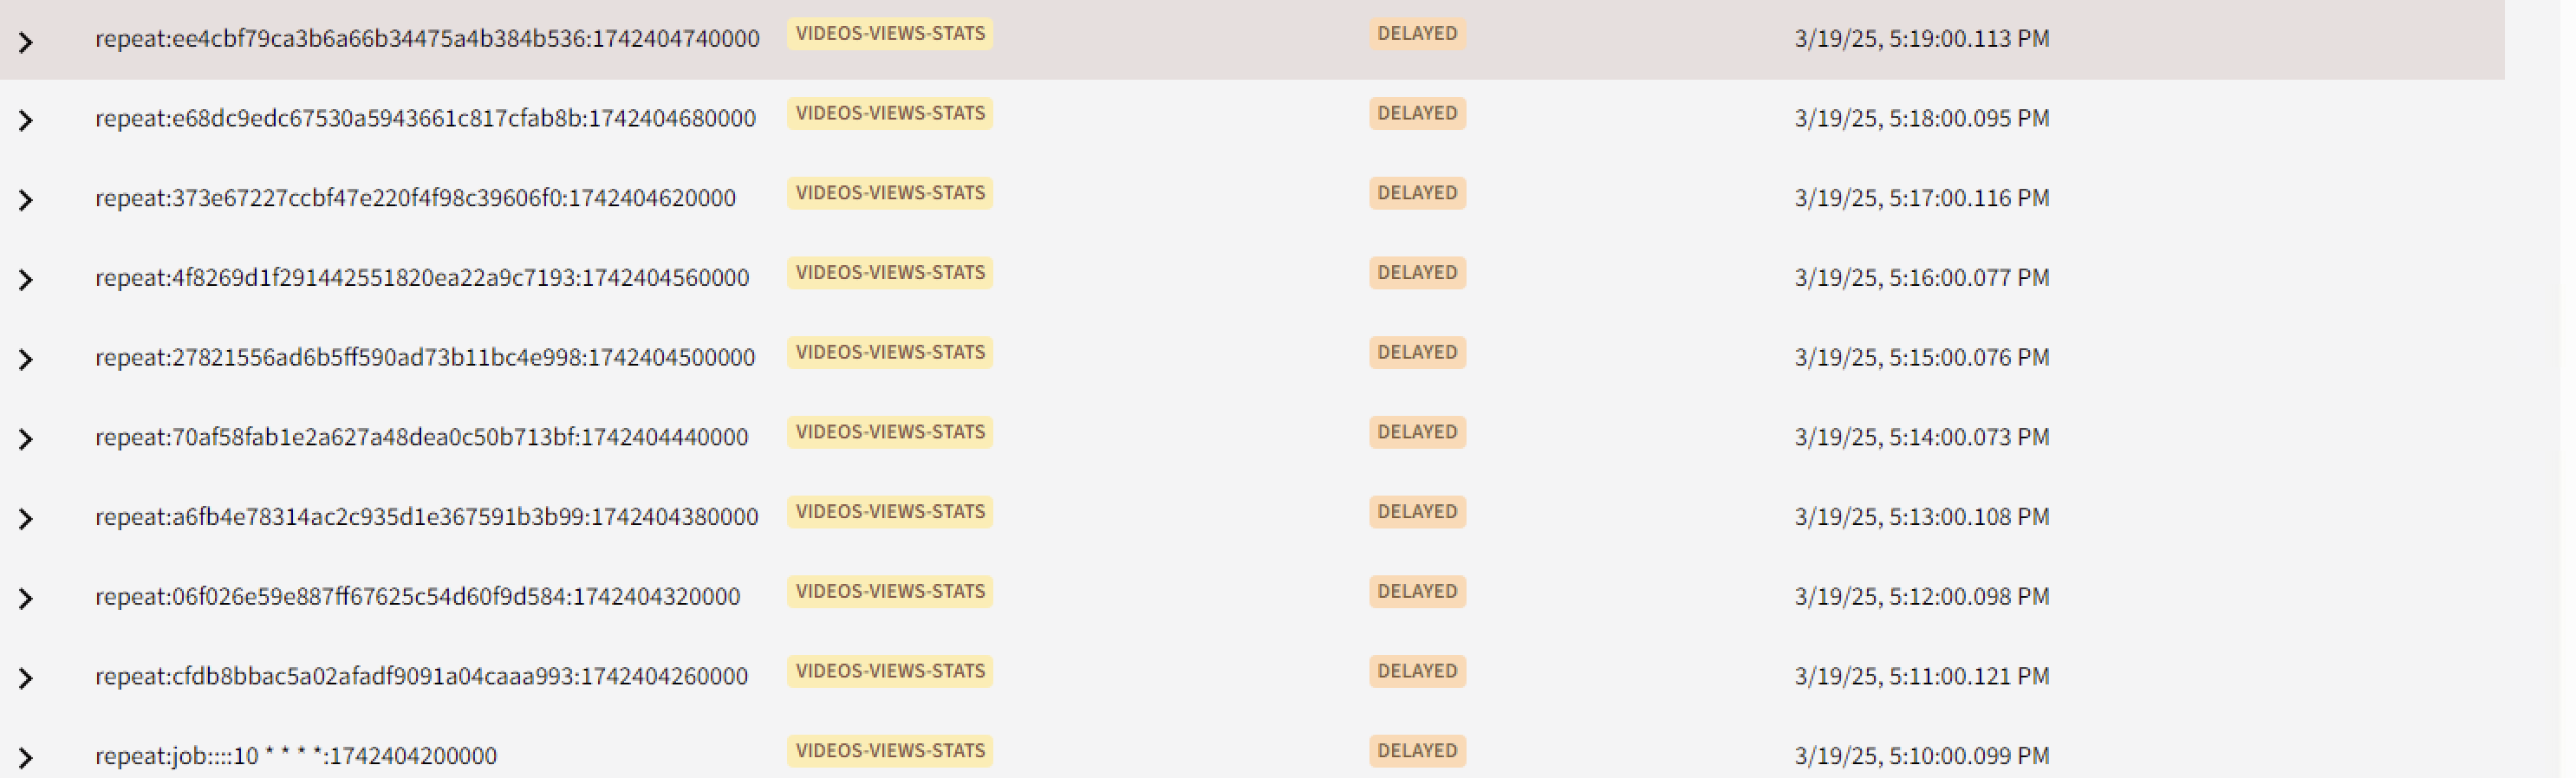
Task: Click the DELAYED status badge on the 5:16 PM job
Action: [x=1417, y=273]
